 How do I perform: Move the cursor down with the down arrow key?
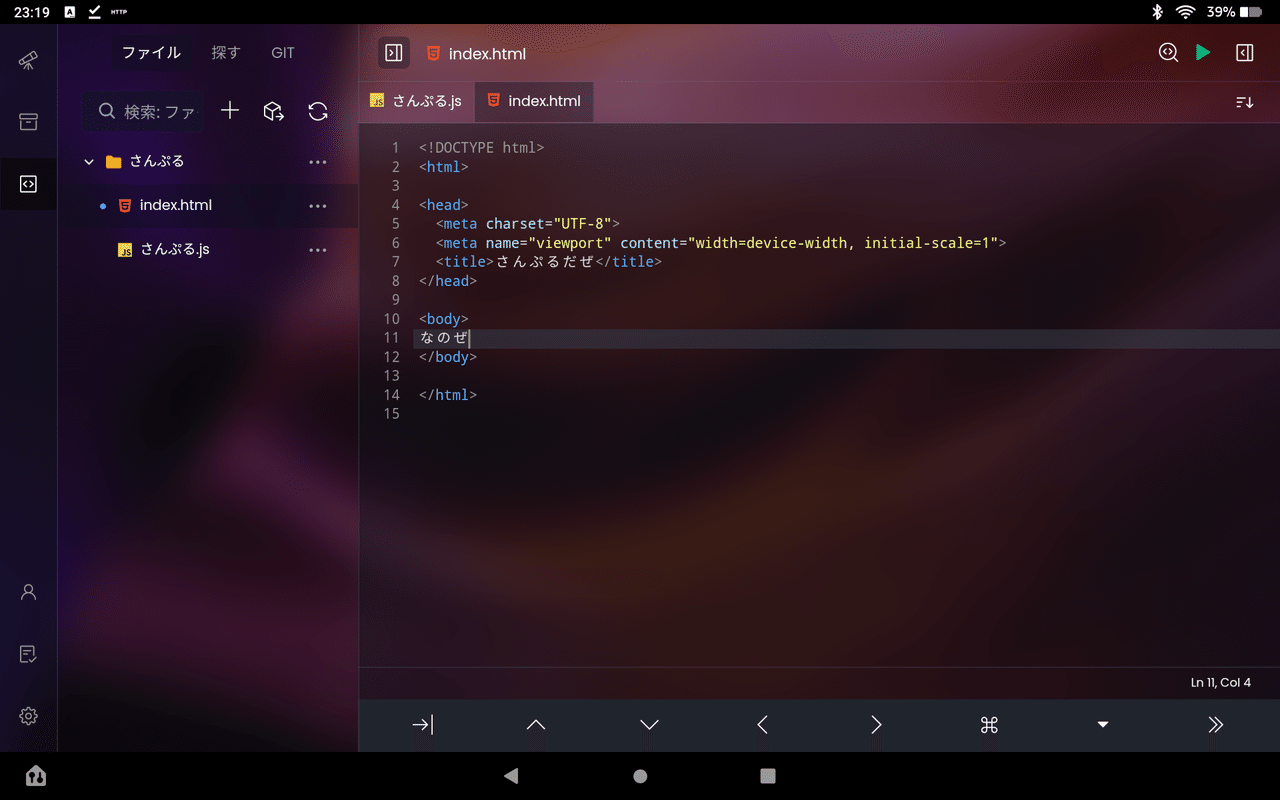[x=649, y=725]
